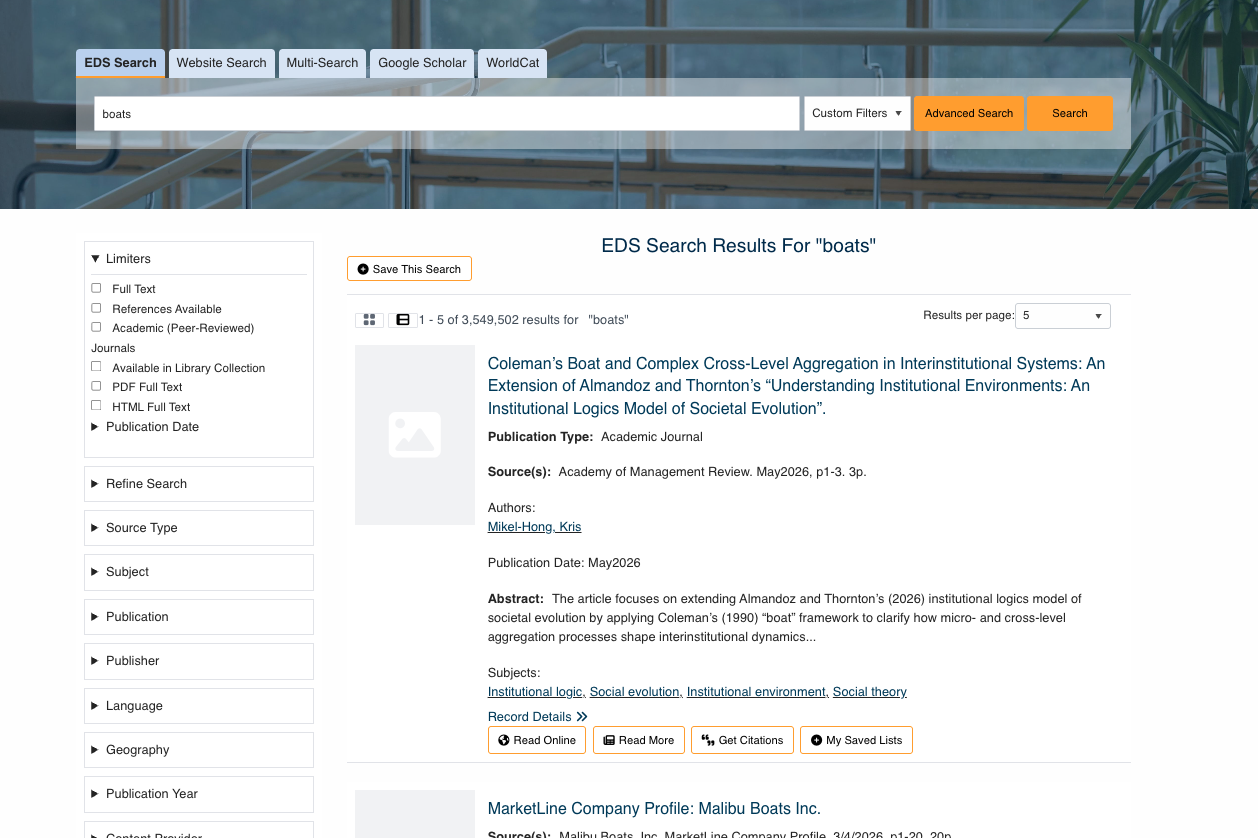Click the Publication Date: May2026 text
The width and height of the screenshot is (1258, 838).
(564, 563)
